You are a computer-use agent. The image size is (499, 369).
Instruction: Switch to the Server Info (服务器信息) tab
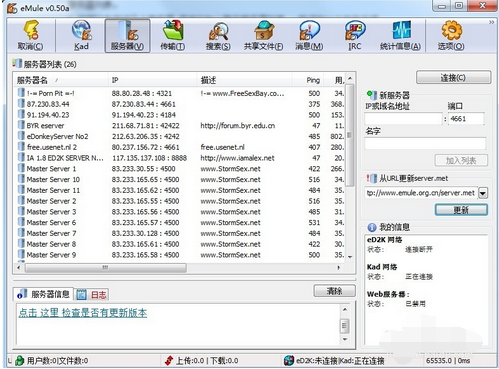tap(43, 294)
